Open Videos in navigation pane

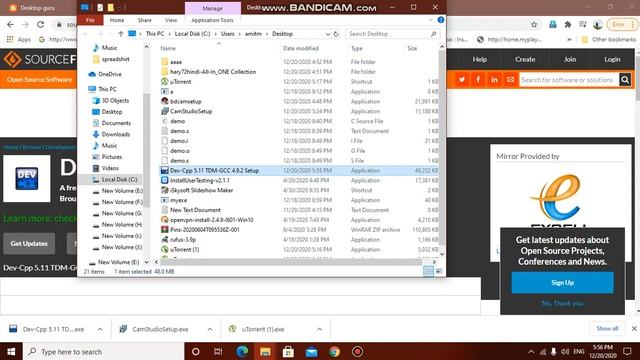[110, 168]
